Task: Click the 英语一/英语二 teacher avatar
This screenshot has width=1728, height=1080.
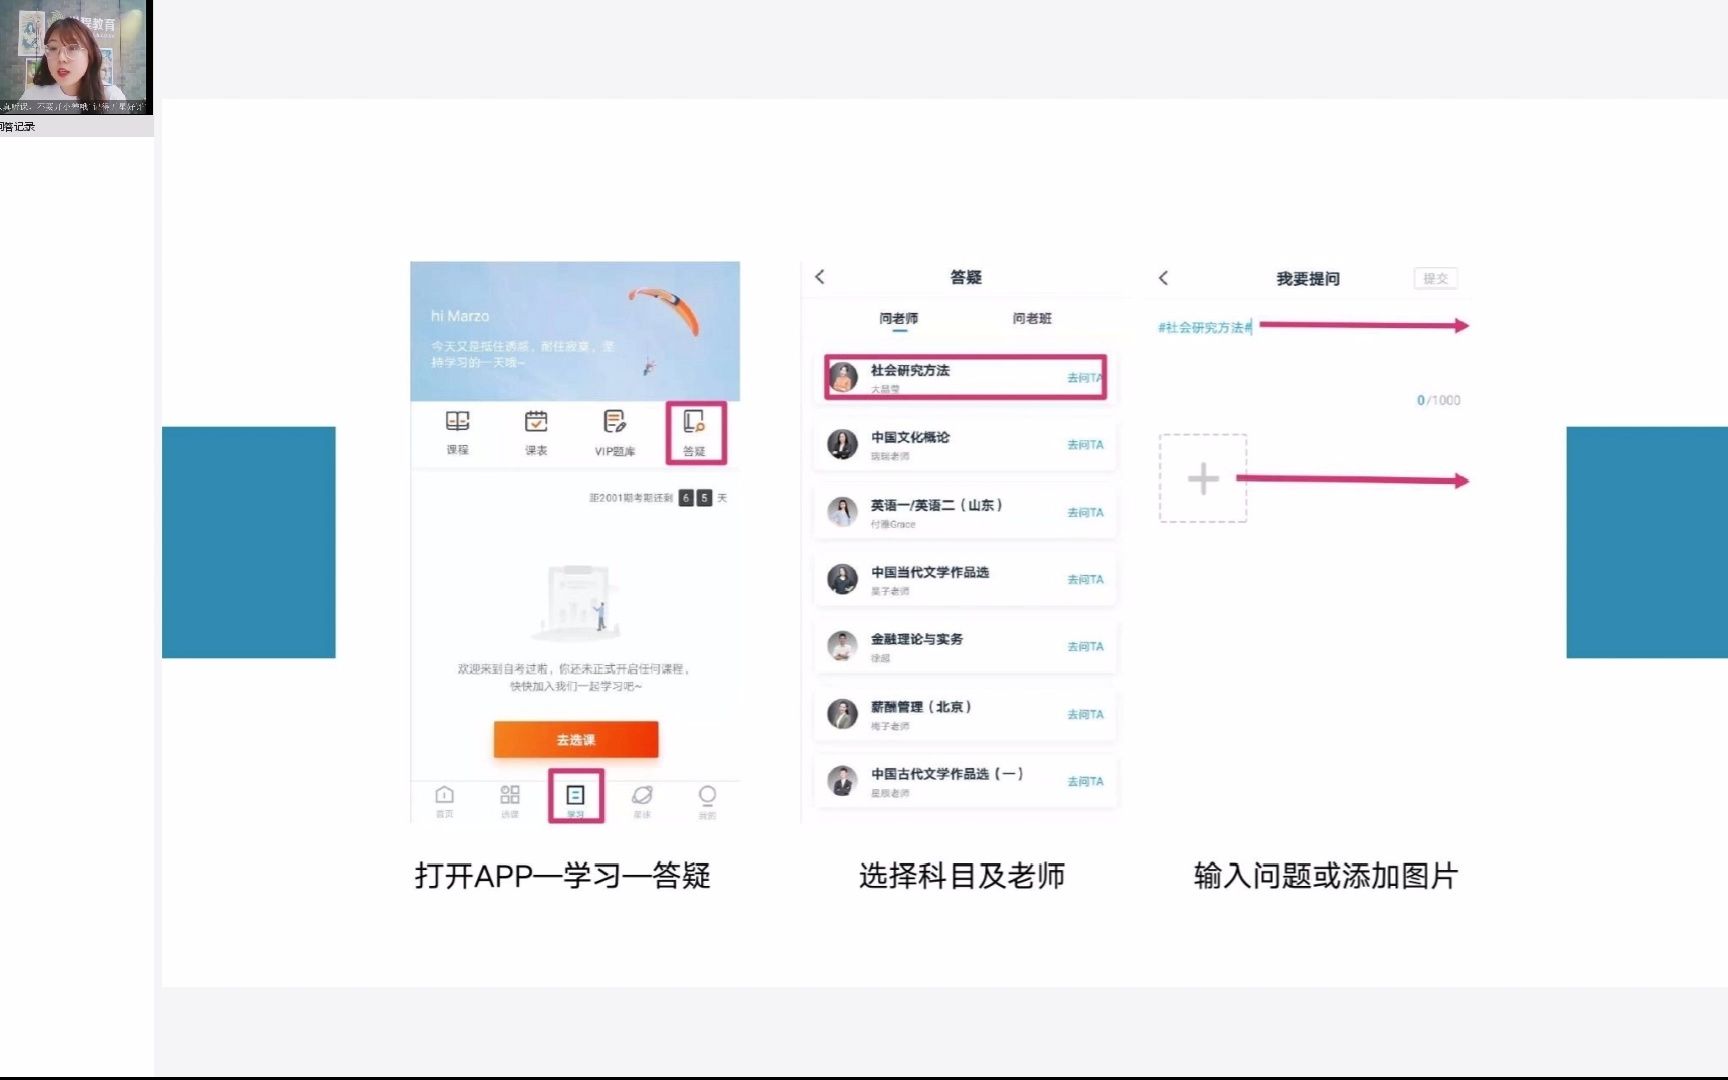Action: pos(842,512)
